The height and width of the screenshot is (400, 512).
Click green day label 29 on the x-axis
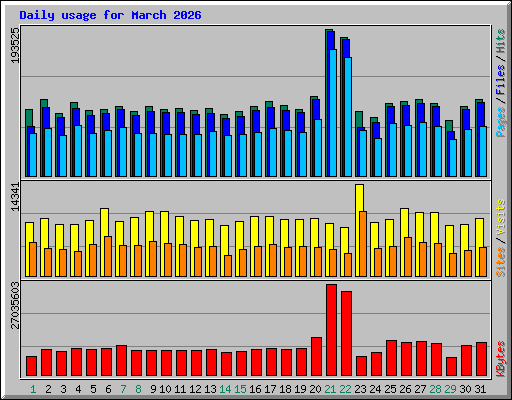pos(450,389)
